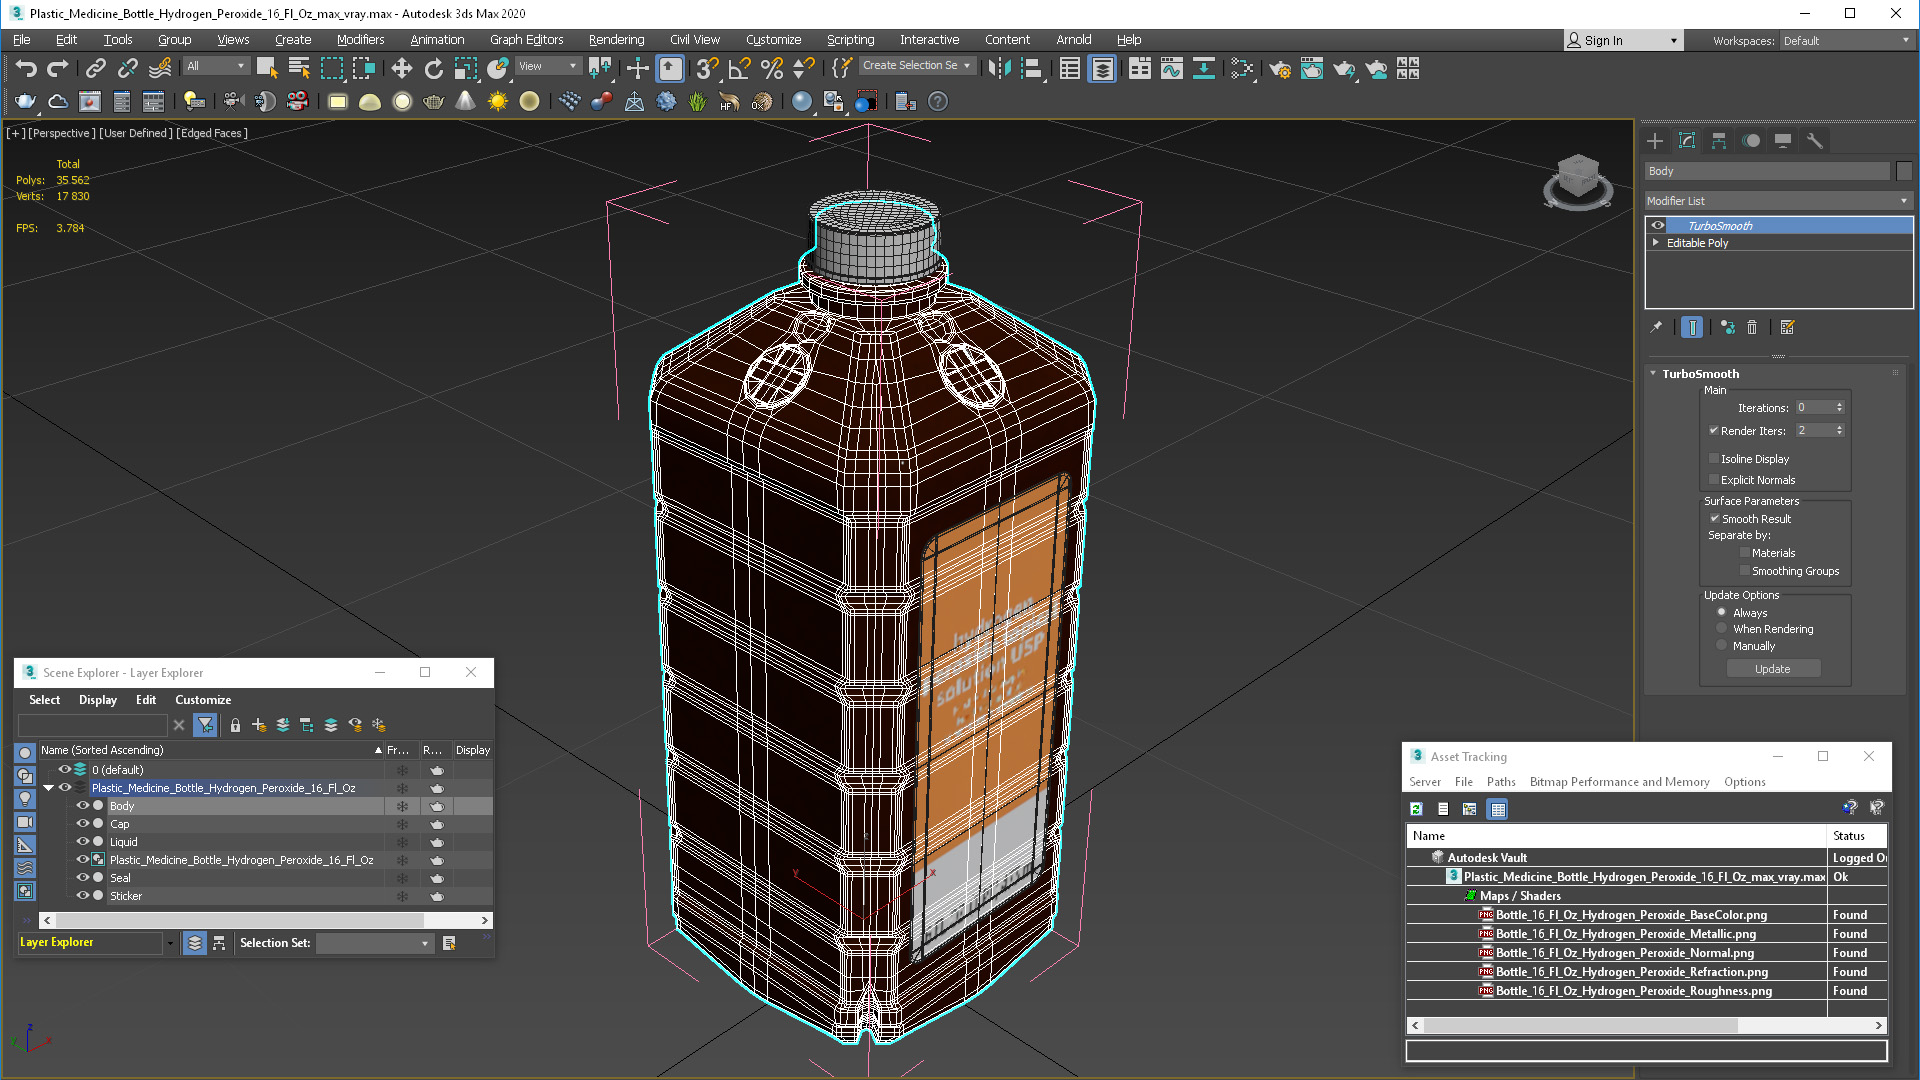The height and width of the screenshot is (1080, 1920).
Task: Click the Mirror tool icon
Action: pyautogui.click(x=999, y=68)
